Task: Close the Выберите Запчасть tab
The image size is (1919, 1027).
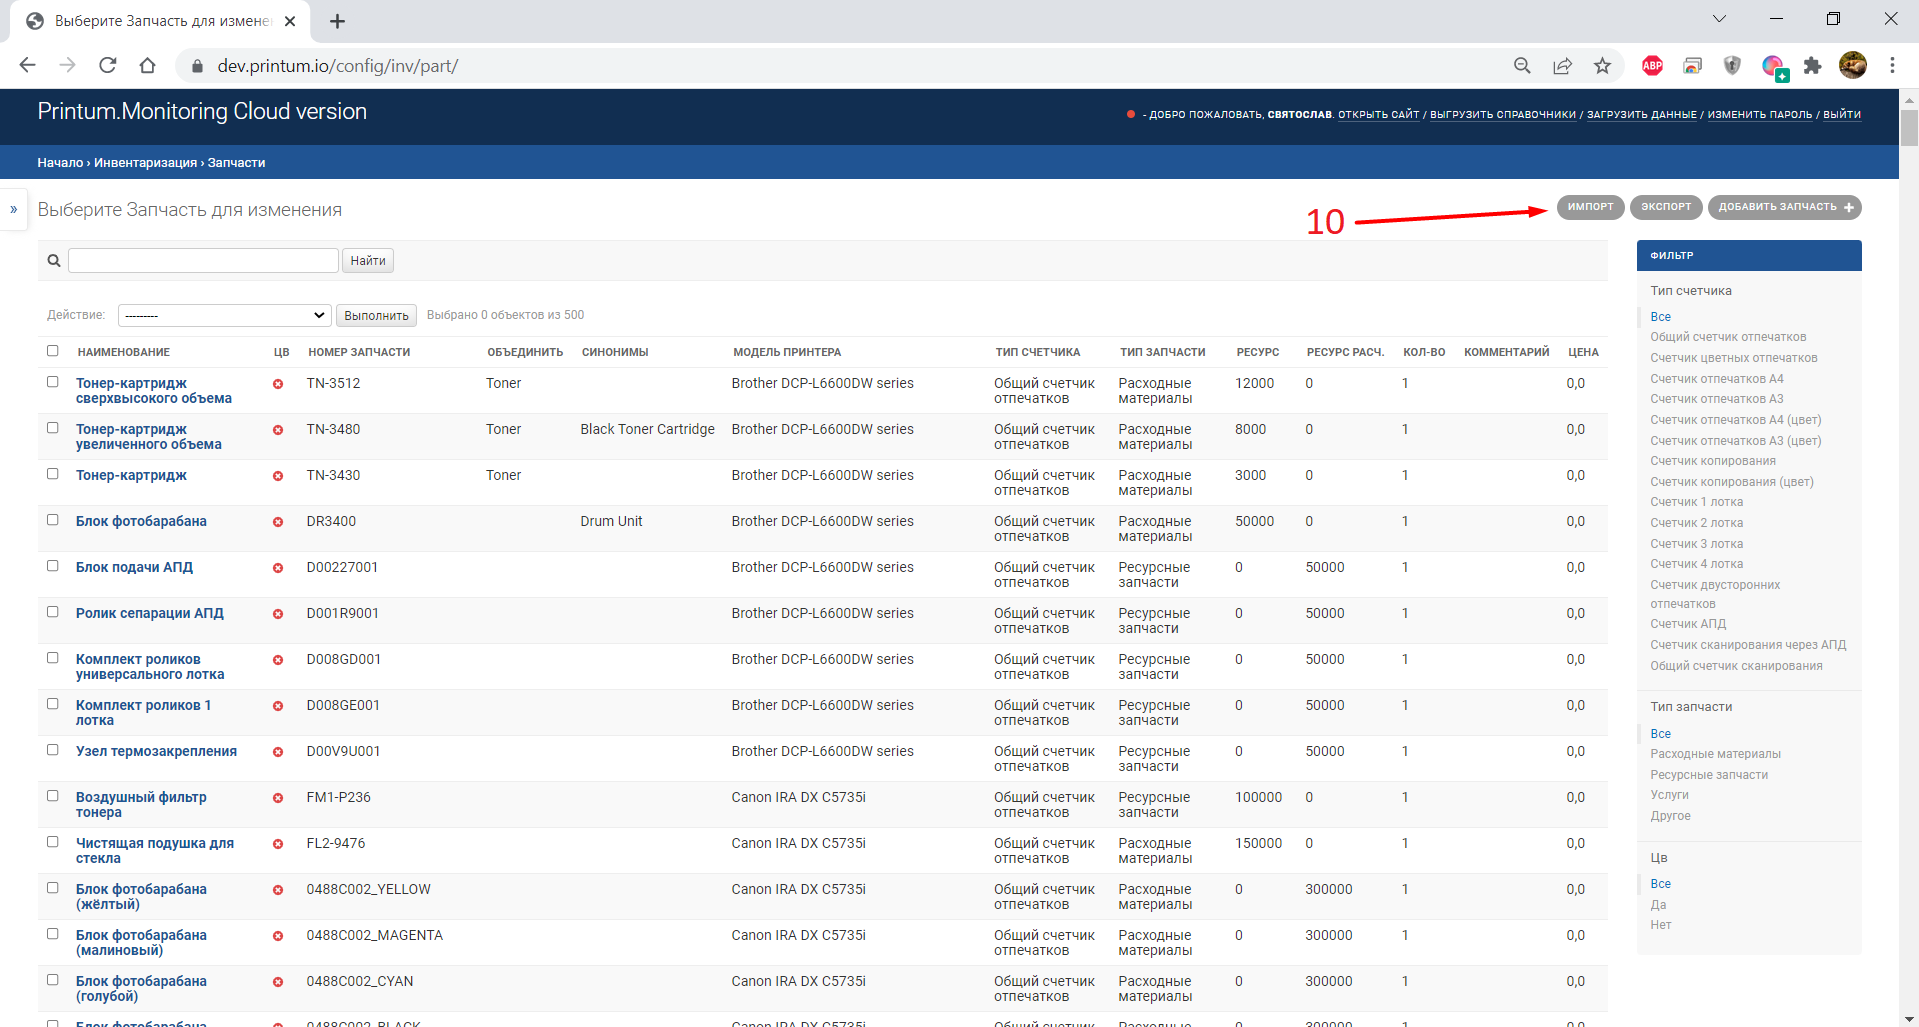Action: (x=290, y=21)
